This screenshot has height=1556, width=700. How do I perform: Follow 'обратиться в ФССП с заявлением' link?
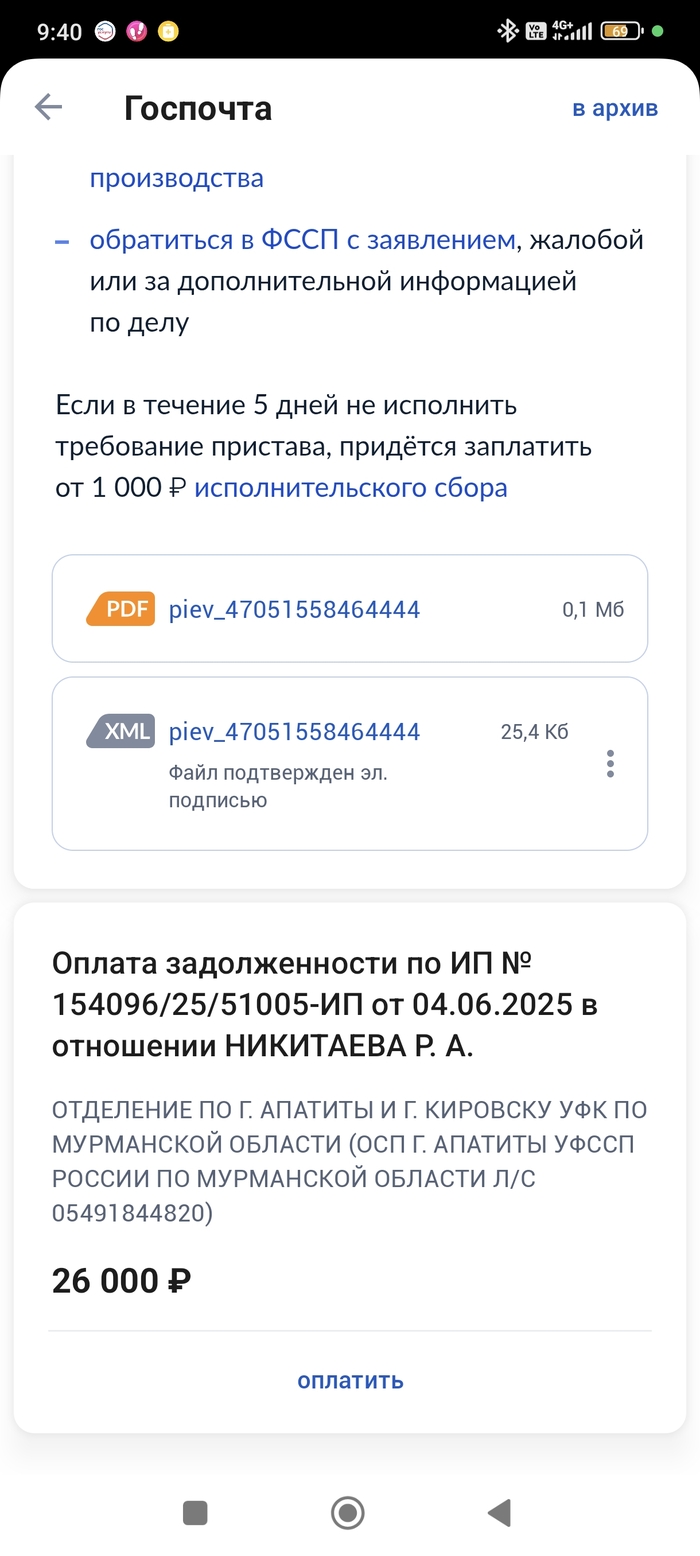(x=303, y=240)
